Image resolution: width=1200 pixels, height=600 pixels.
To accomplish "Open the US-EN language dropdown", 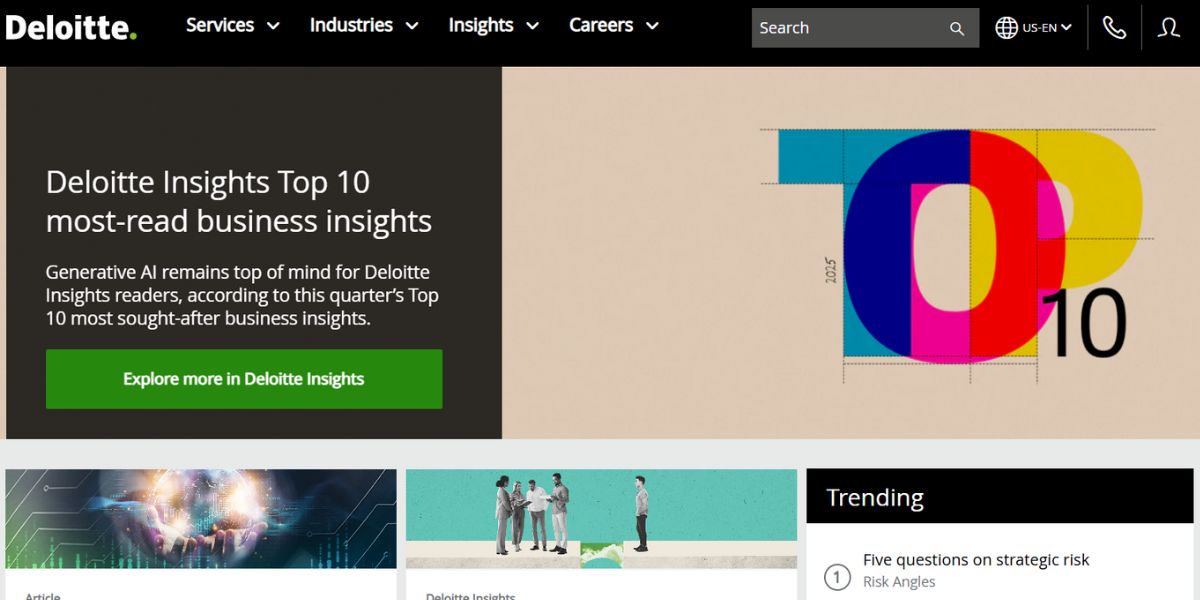I will (1047, 28).
